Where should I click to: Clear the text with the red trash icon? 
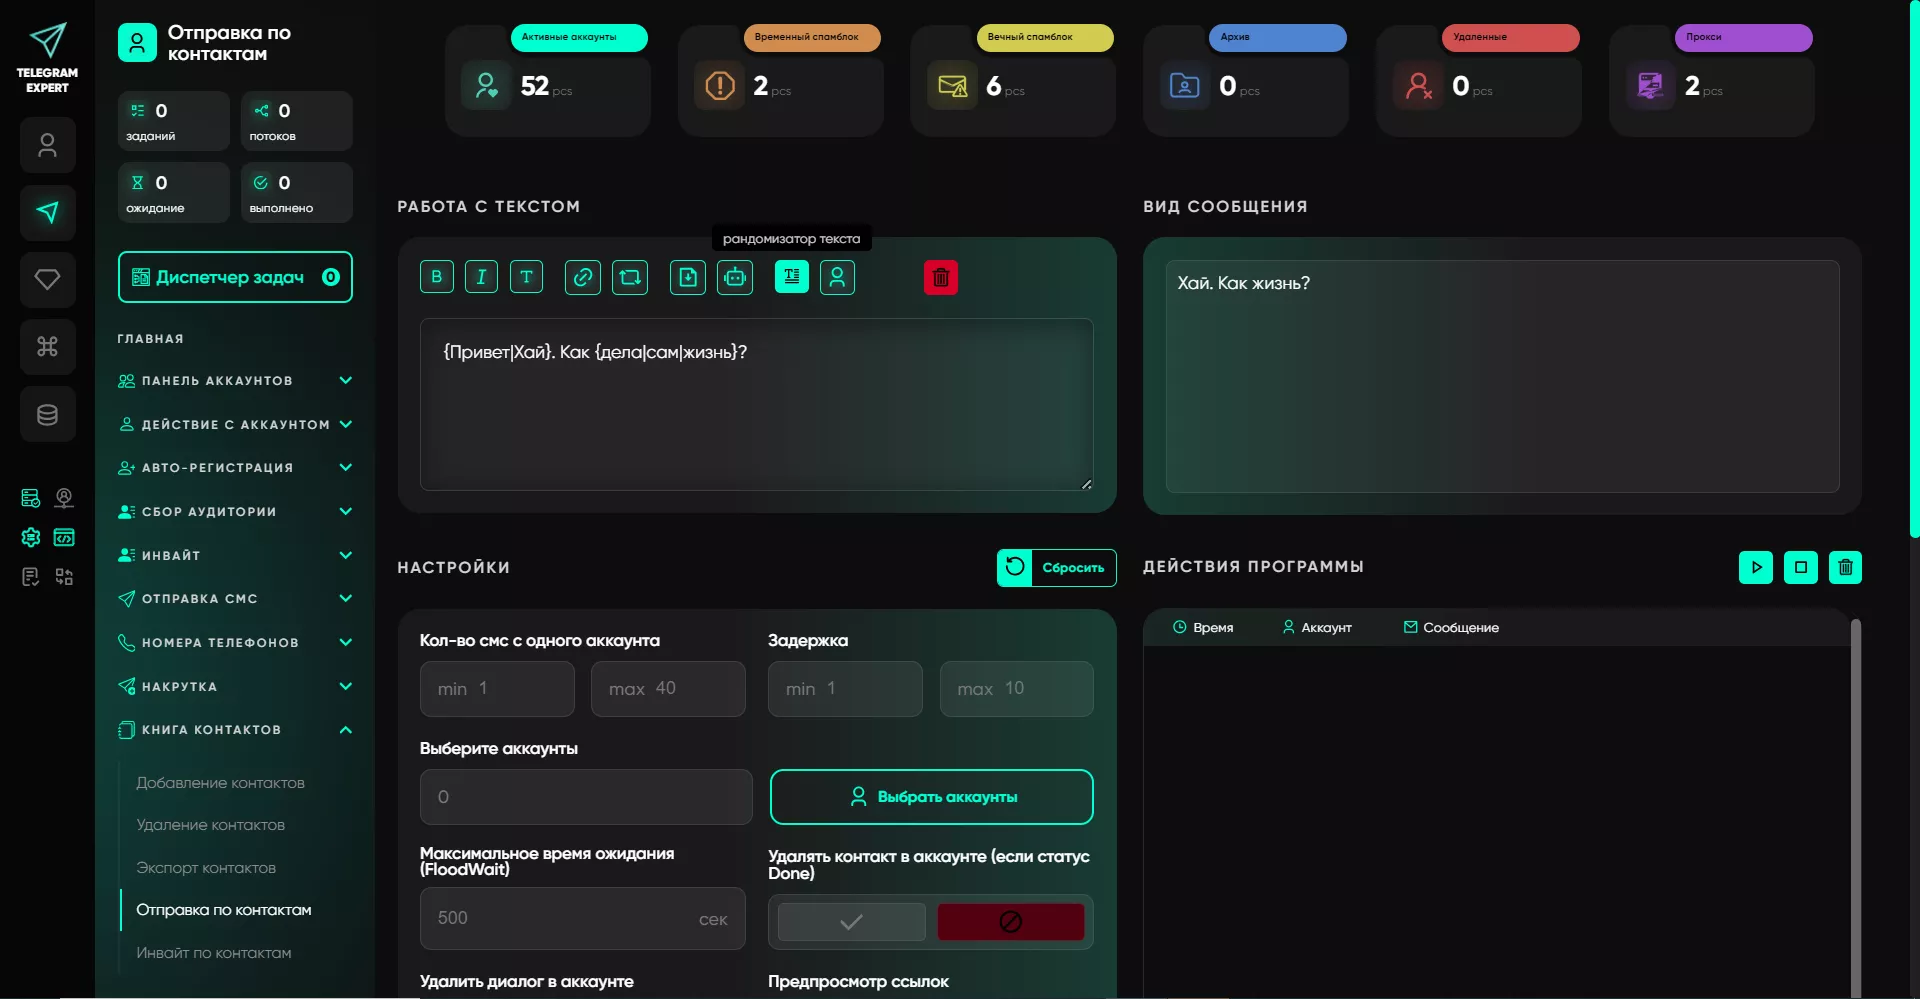click(941, 277)
